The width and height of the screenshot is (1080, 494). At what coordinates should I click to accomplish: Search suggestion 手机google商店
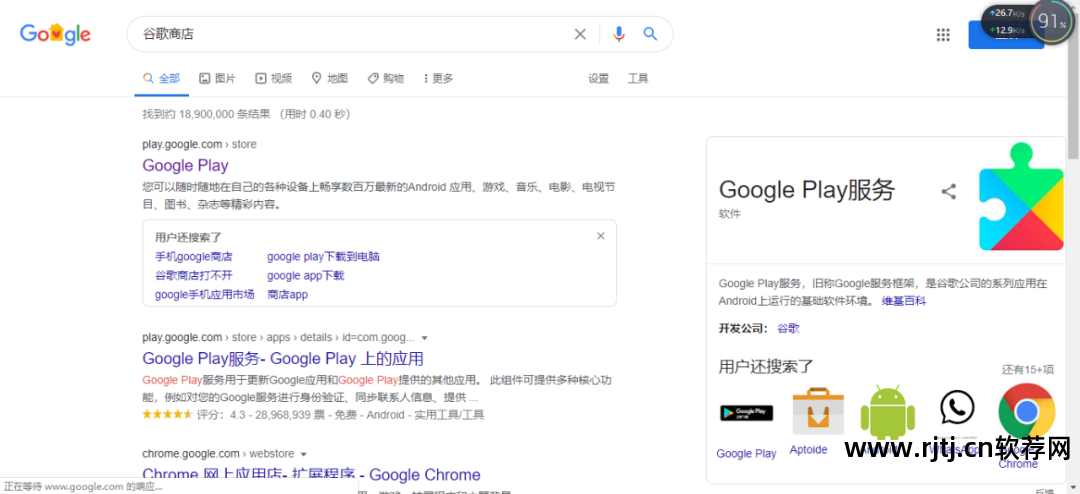[194, 256]
